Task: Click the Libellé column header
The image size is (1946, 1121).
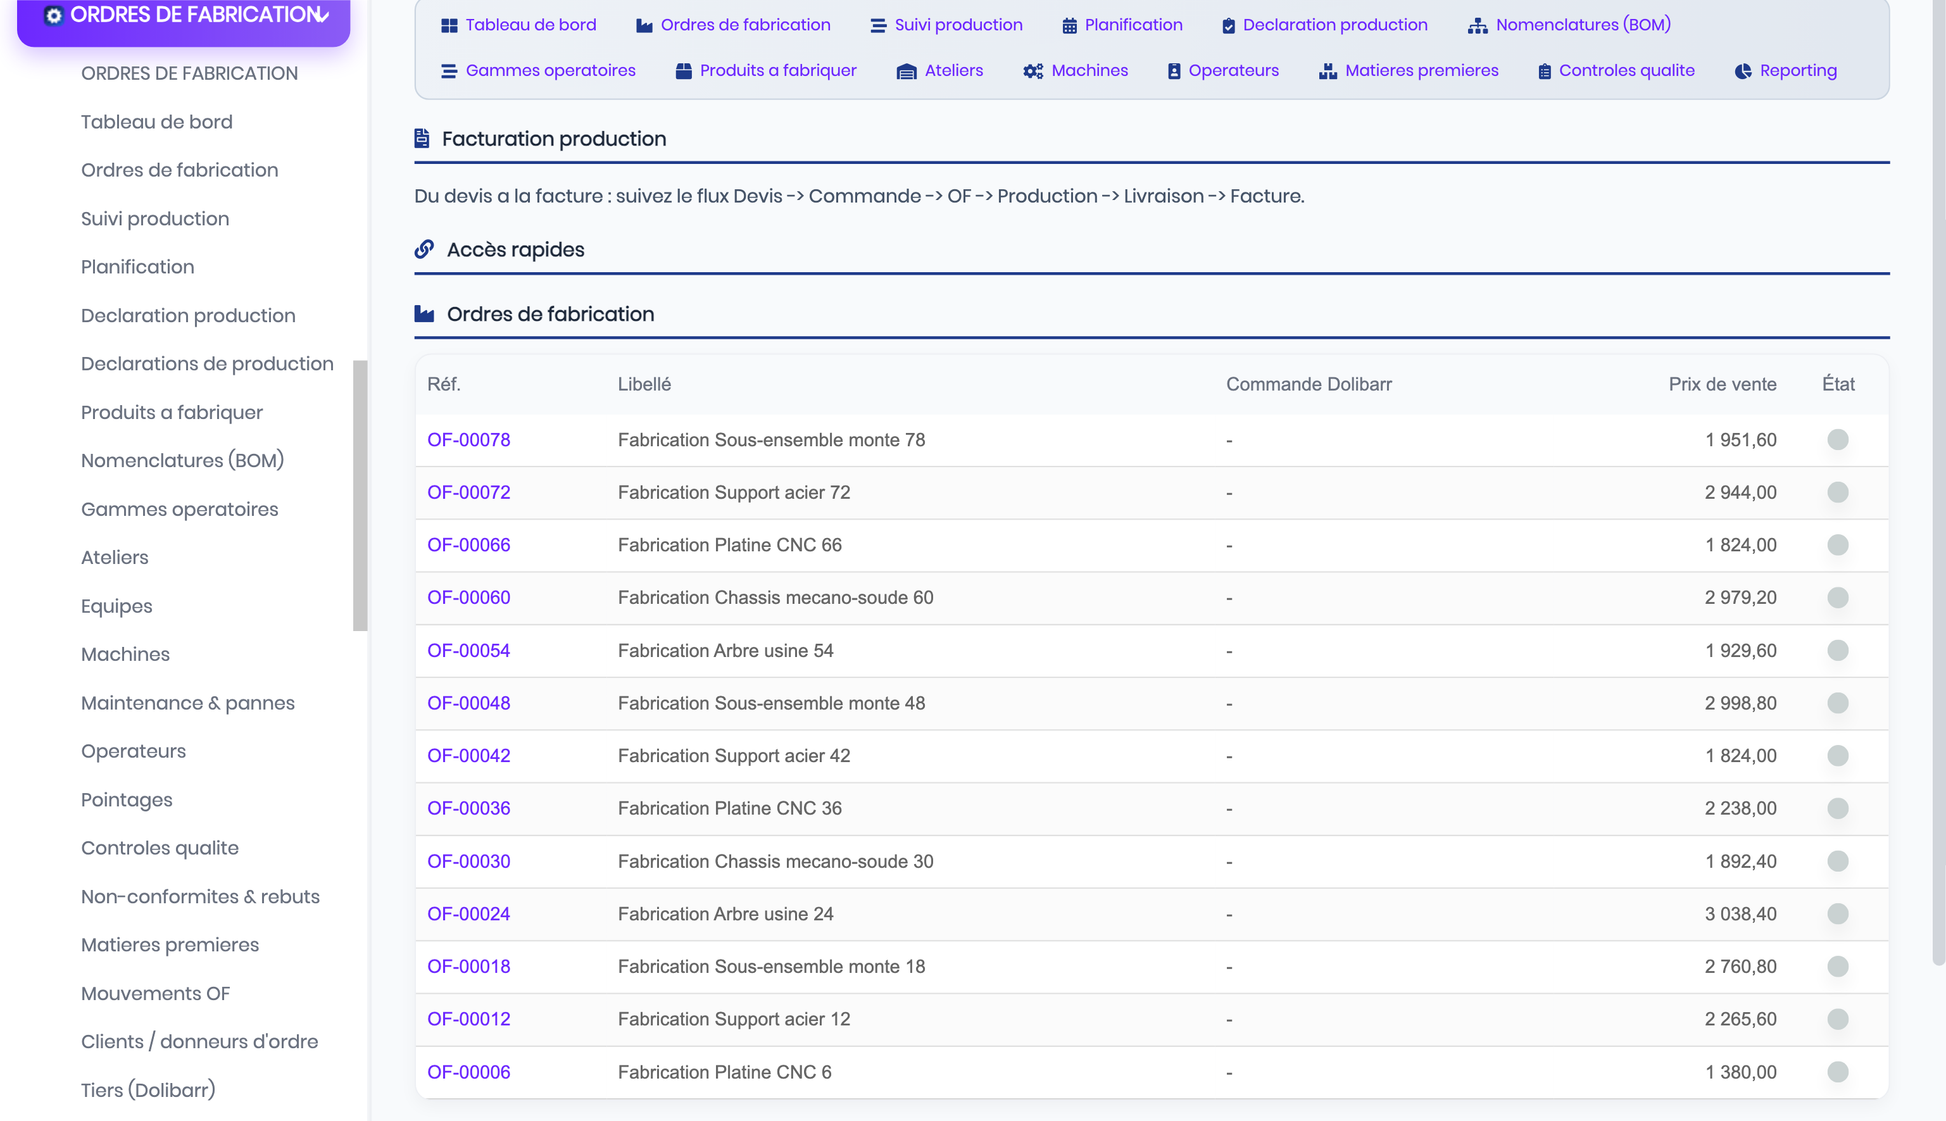Action: tap(644, 384)
